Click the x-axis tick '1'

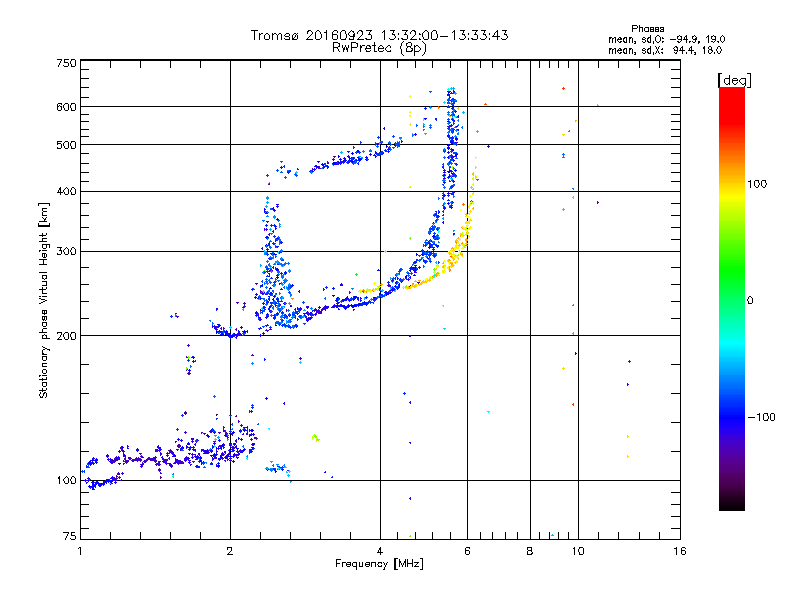(x=81, y=551)
